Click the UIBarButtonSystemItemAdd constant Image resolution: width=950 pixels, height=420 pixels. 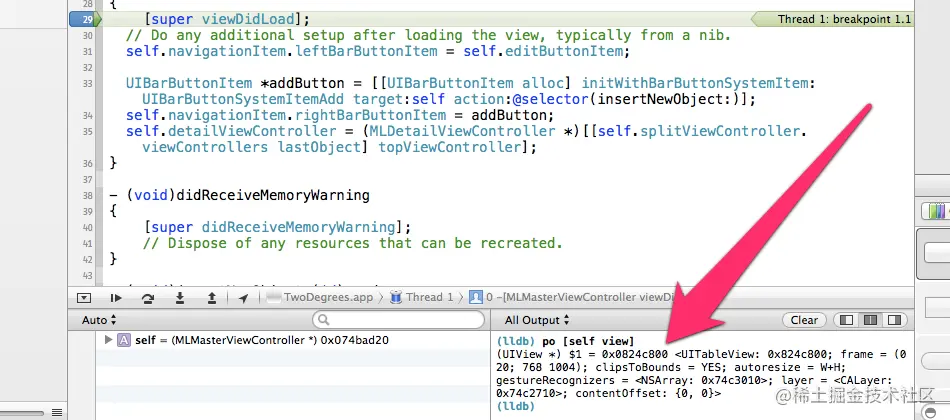[x=243, y=99]
